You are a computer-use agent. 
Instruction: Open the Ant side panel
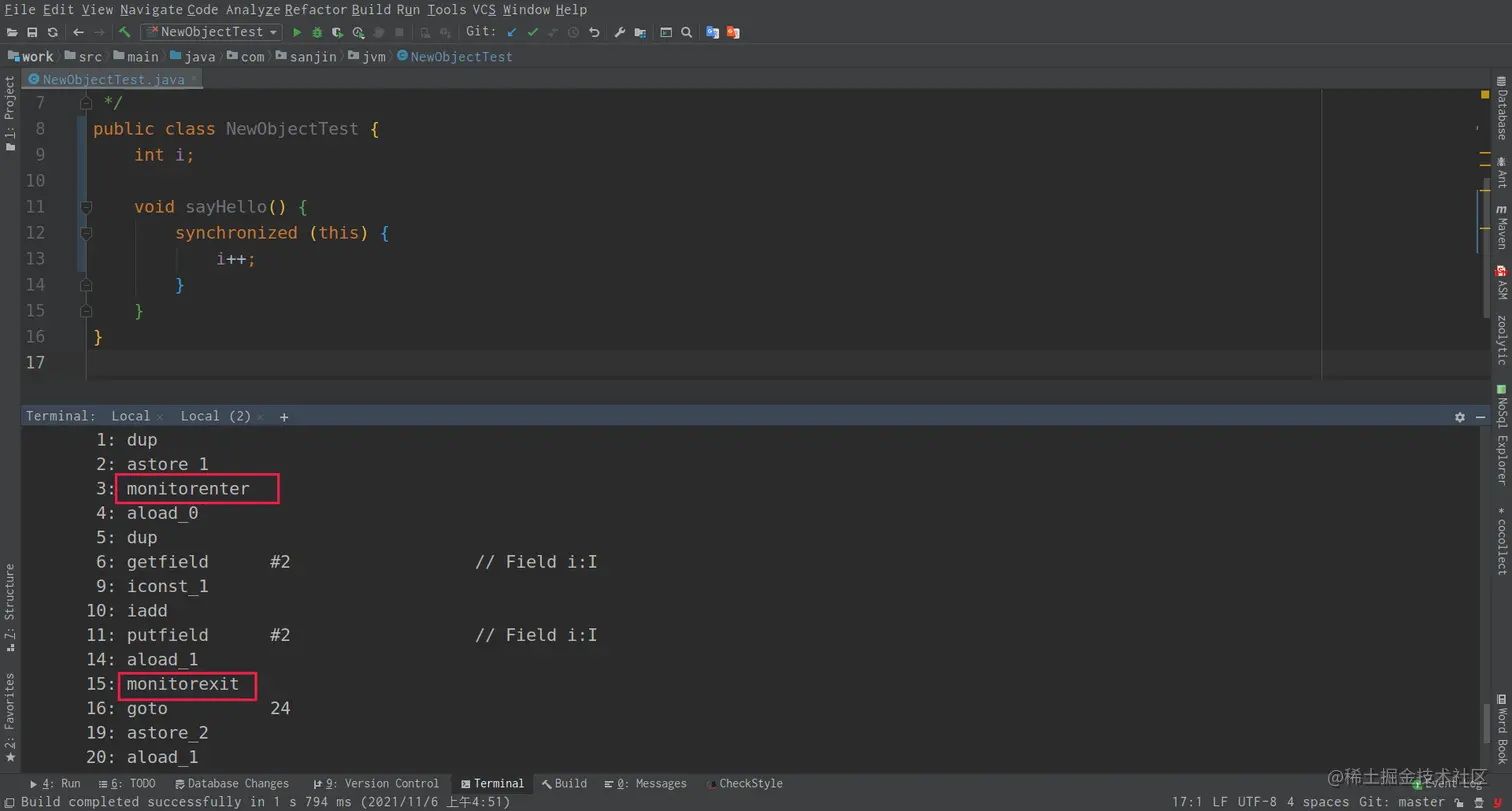1501,173
